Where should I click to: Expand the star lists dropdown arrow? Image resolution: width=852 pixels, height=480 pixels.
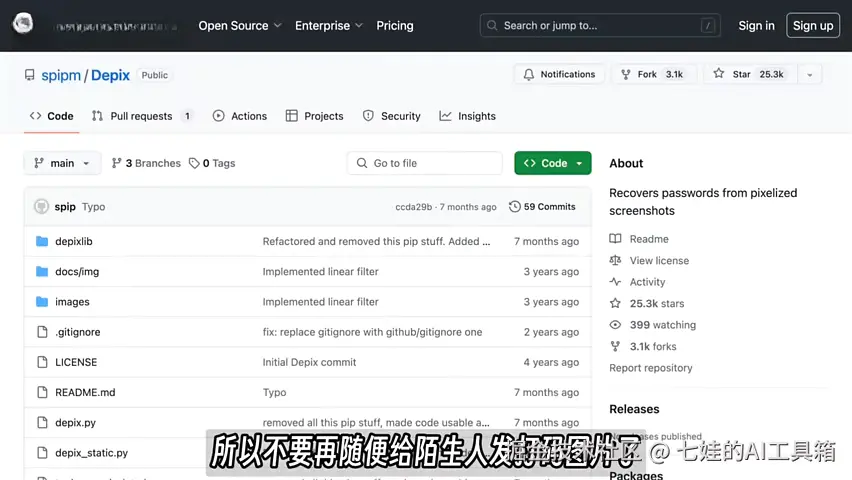click(810, 74)
